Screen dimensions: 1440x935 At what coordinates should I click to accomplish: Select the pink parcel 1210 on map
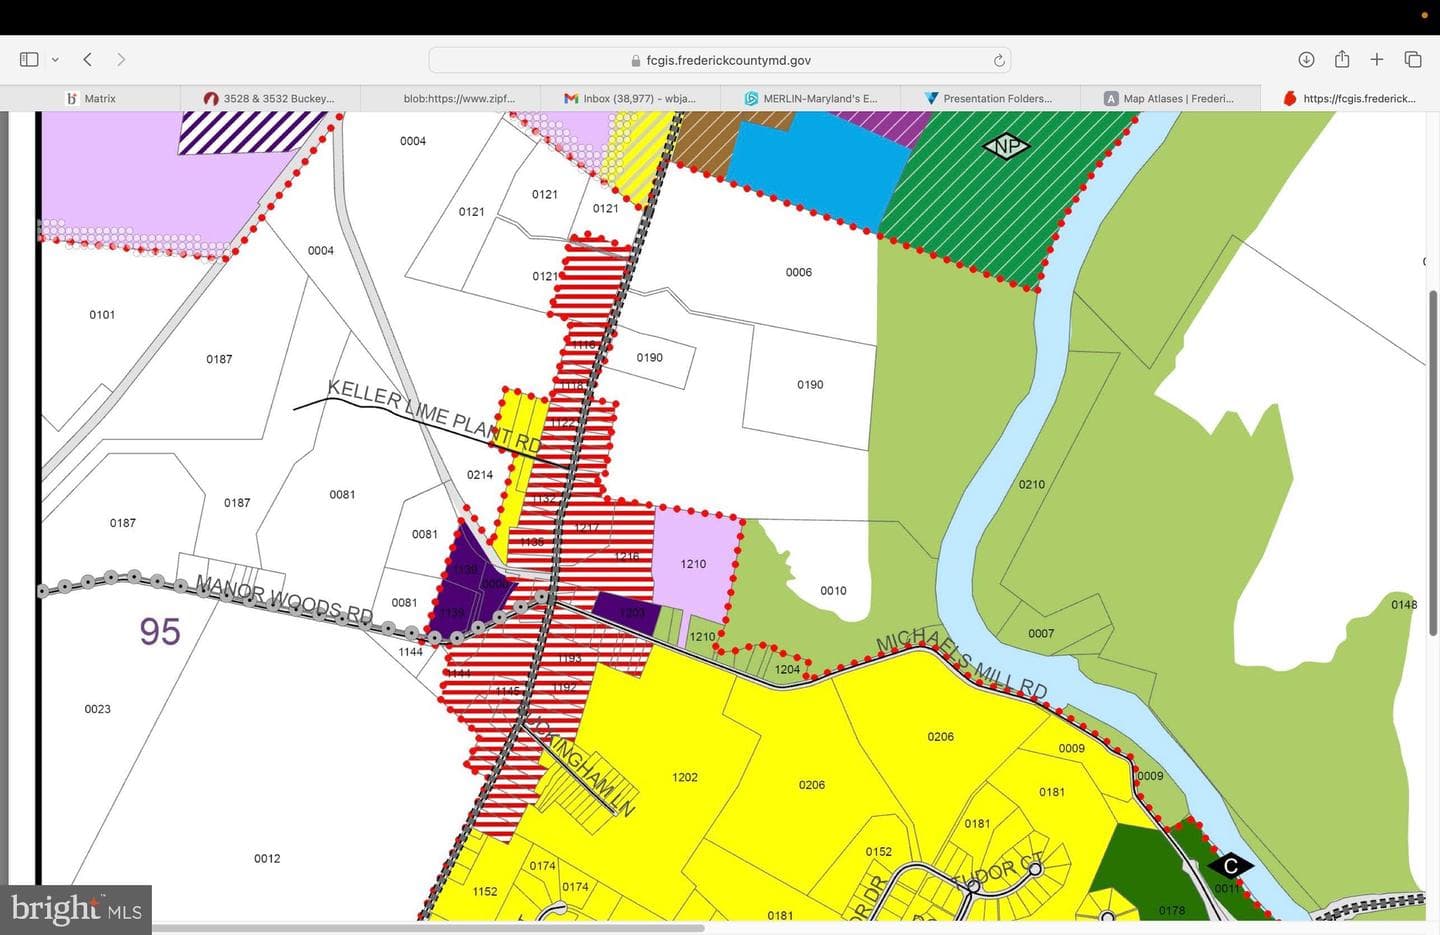click(x=694, y=563)
